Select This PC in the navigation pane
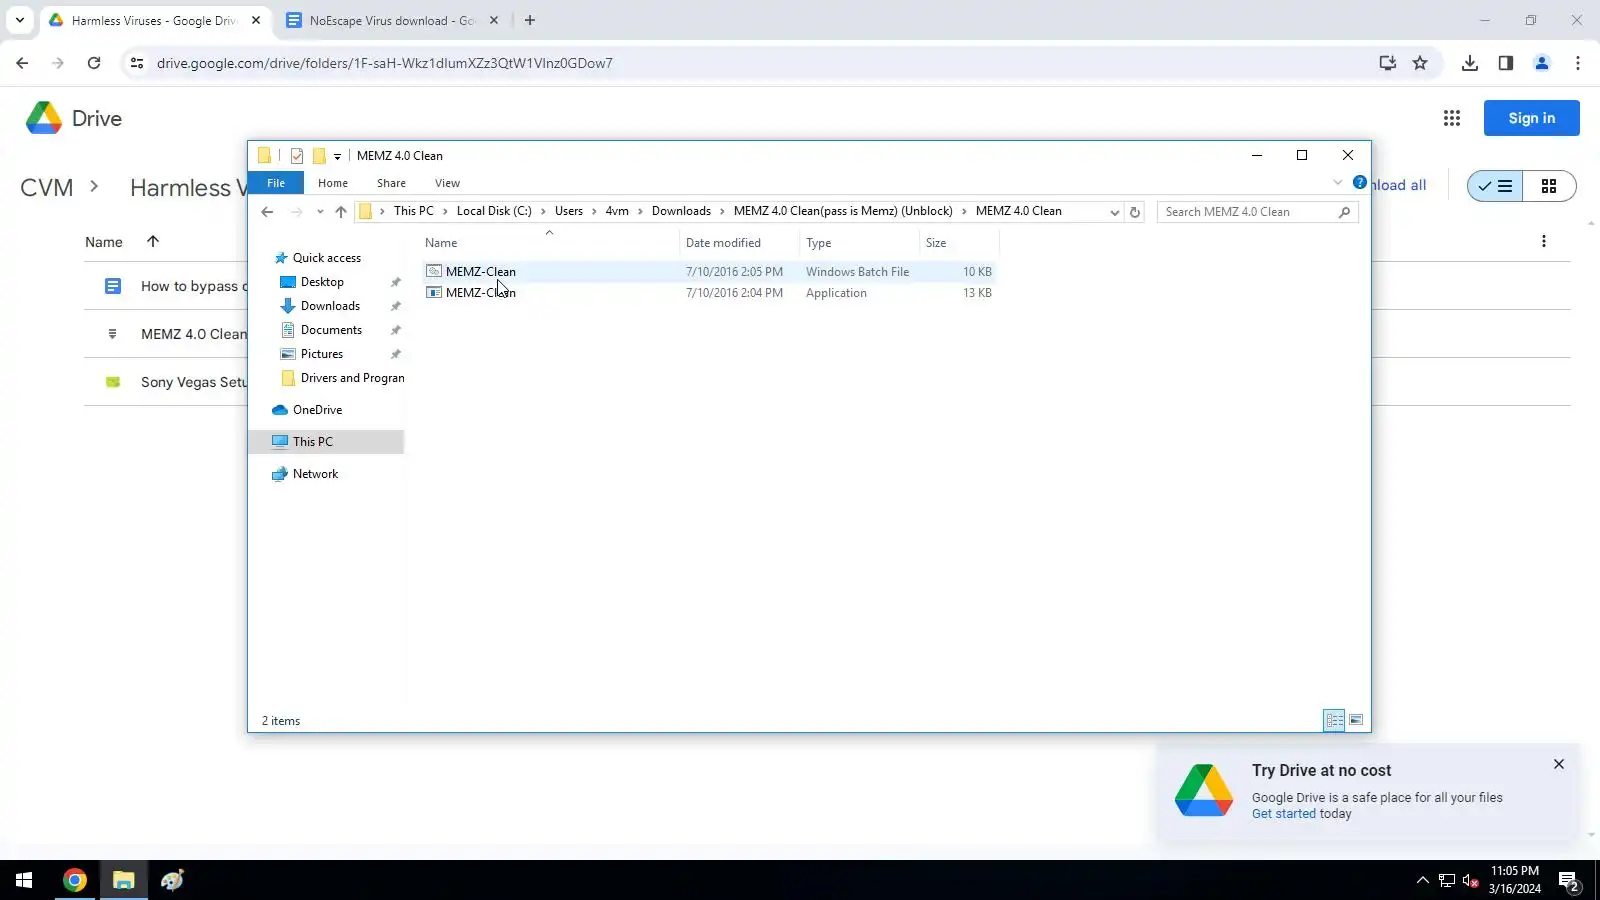Image resolution: width=1600 pixels, height=900 pixels. pos(326,442)
